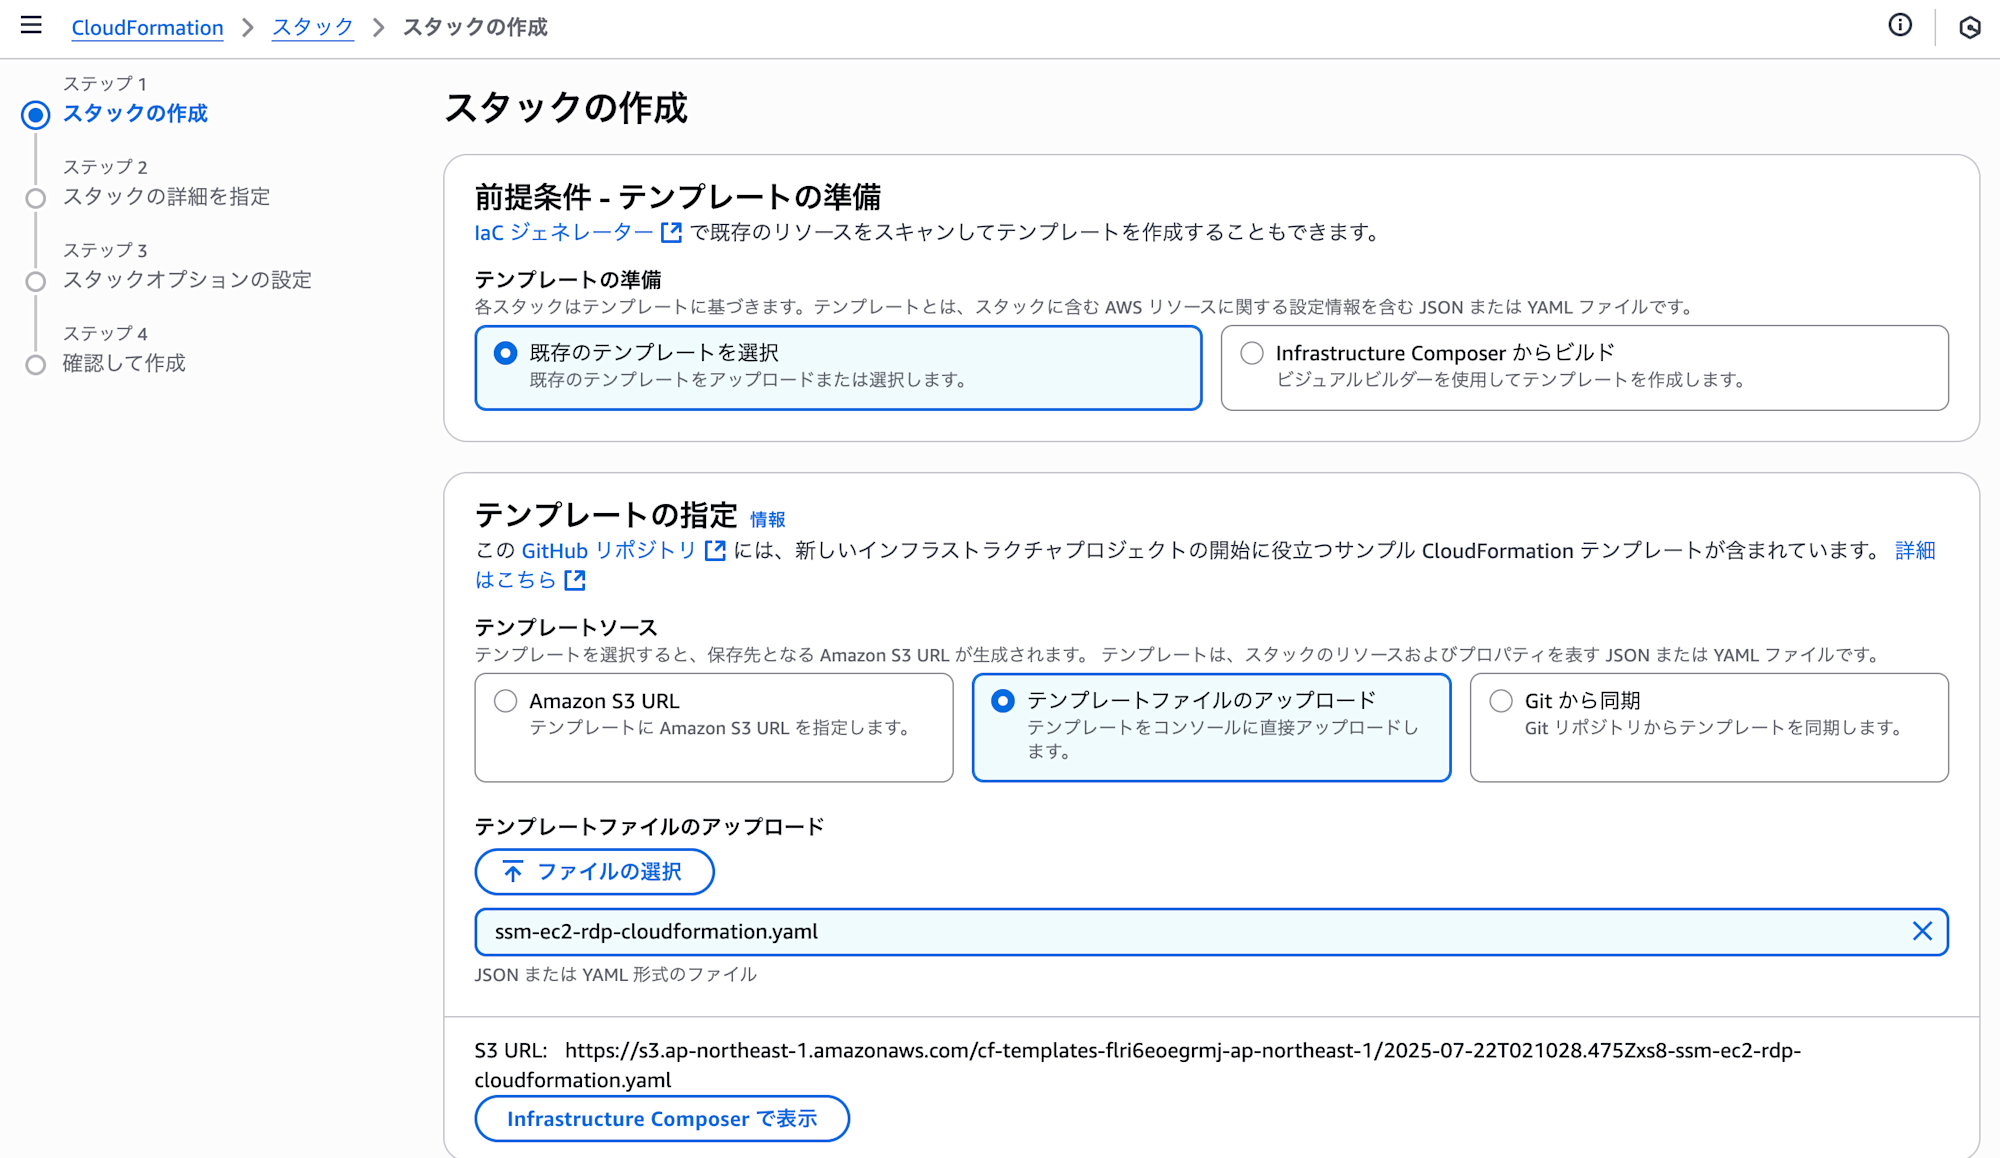Go to CloudFormation breadcrumb link

tap(147, 27)
